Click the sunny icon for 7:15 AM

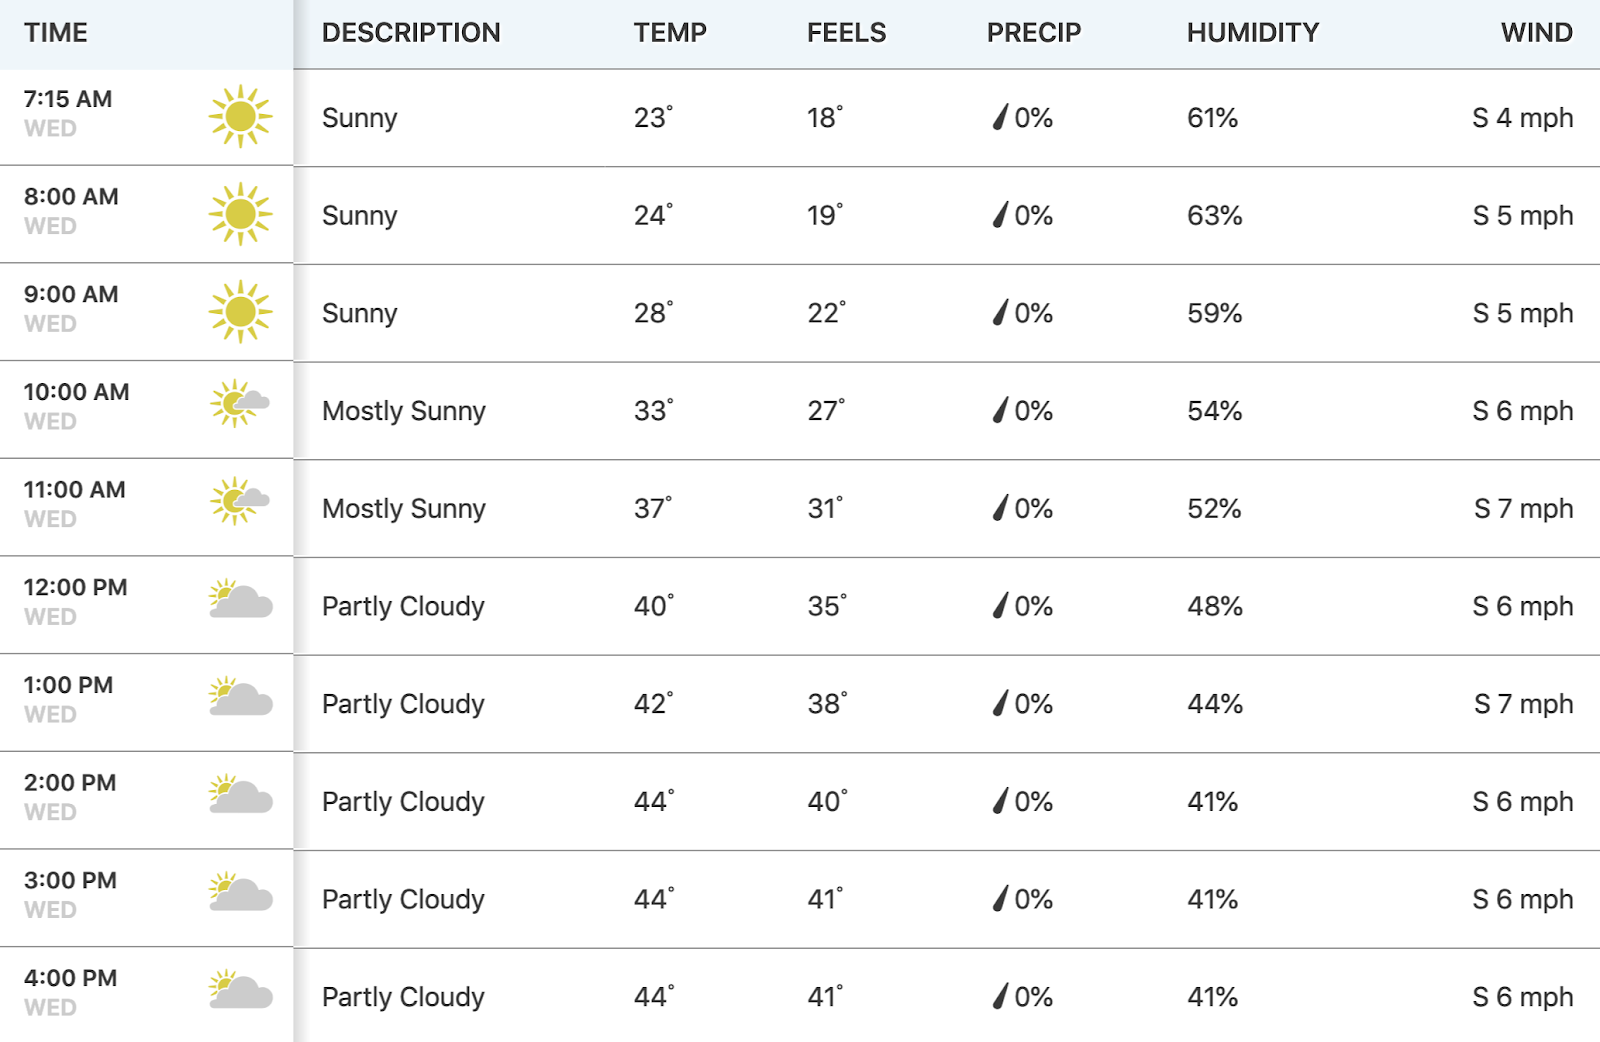click(x=240, y=117)
